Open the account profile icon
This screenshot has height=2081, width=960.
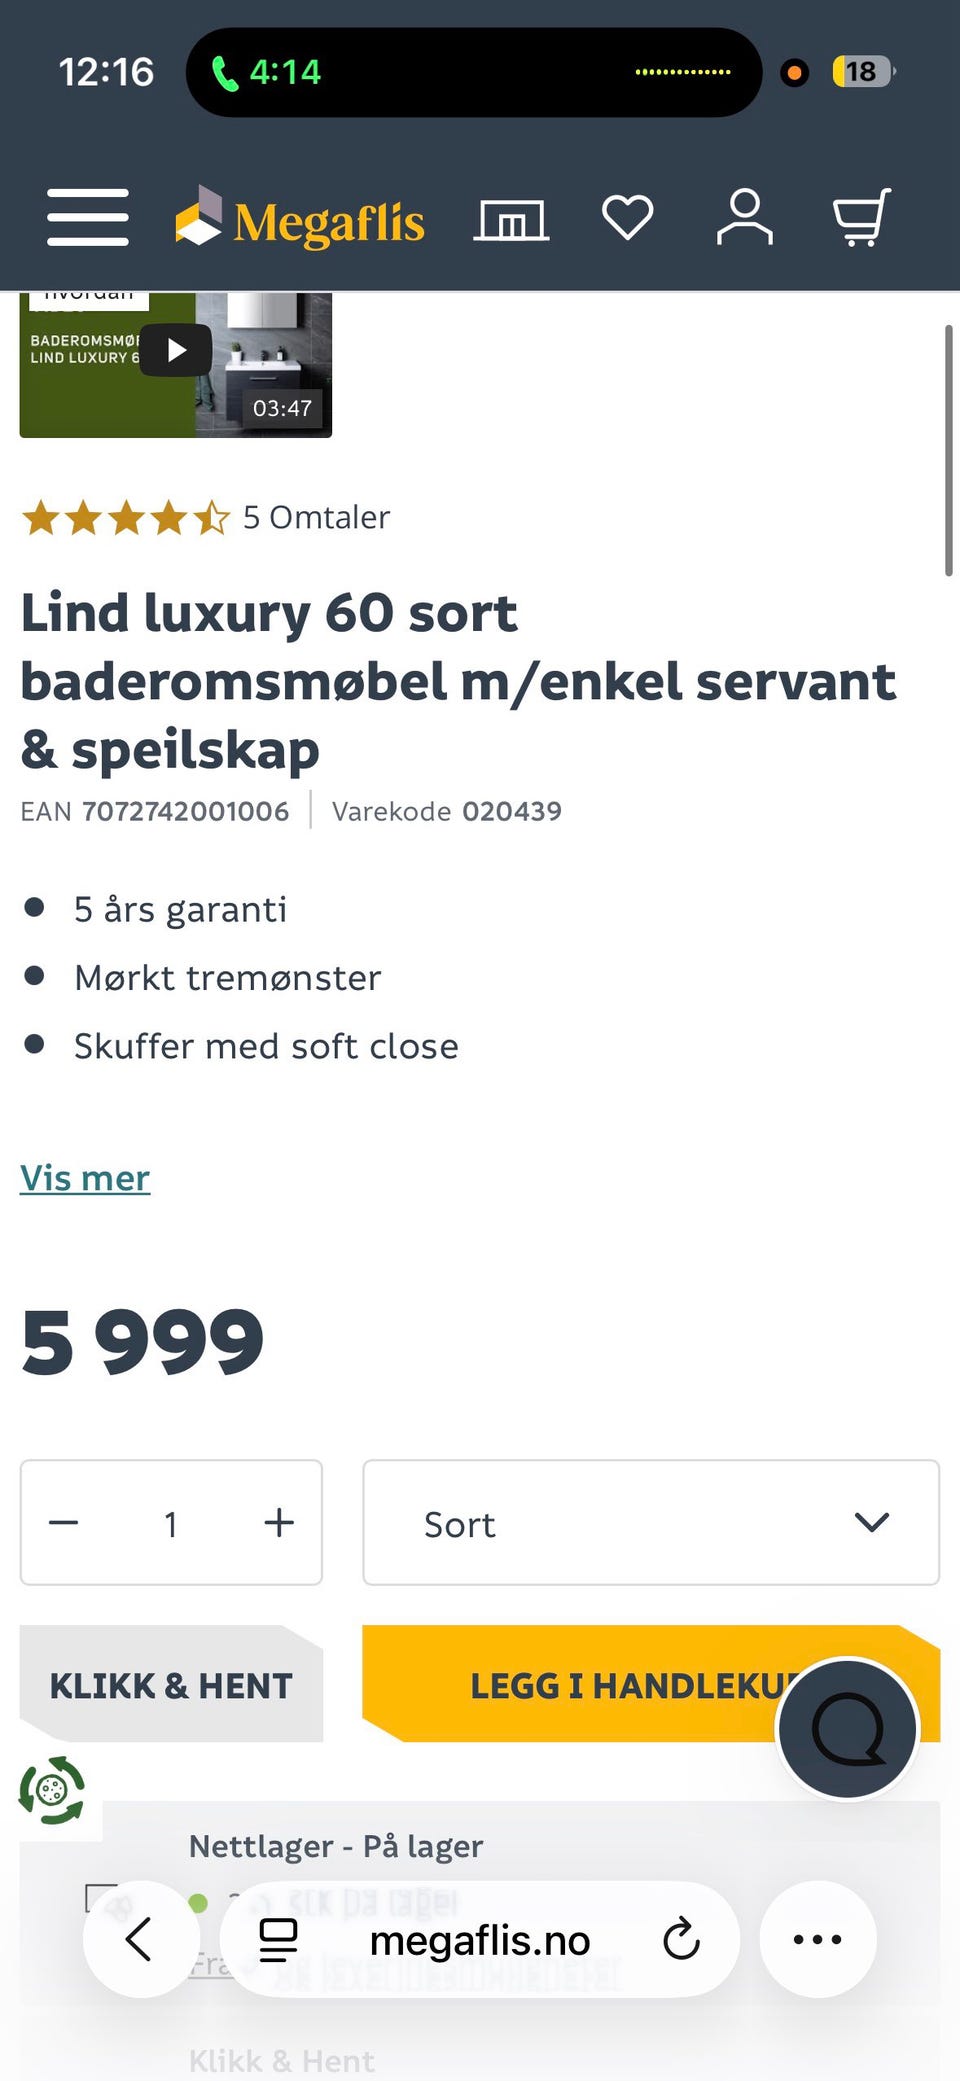tap(745, 218)
